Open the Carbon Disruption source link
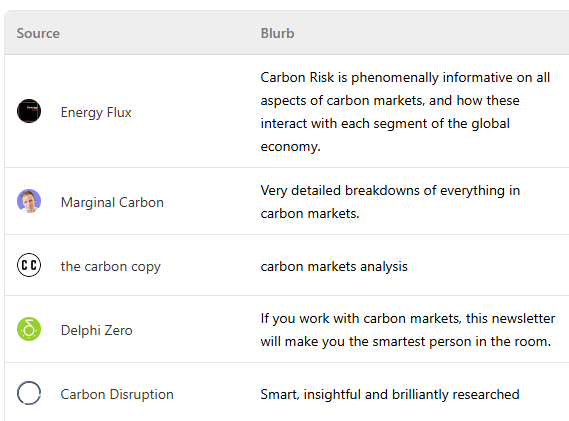Viewport: 569px width, 421px height. click(x=117, y=395)
